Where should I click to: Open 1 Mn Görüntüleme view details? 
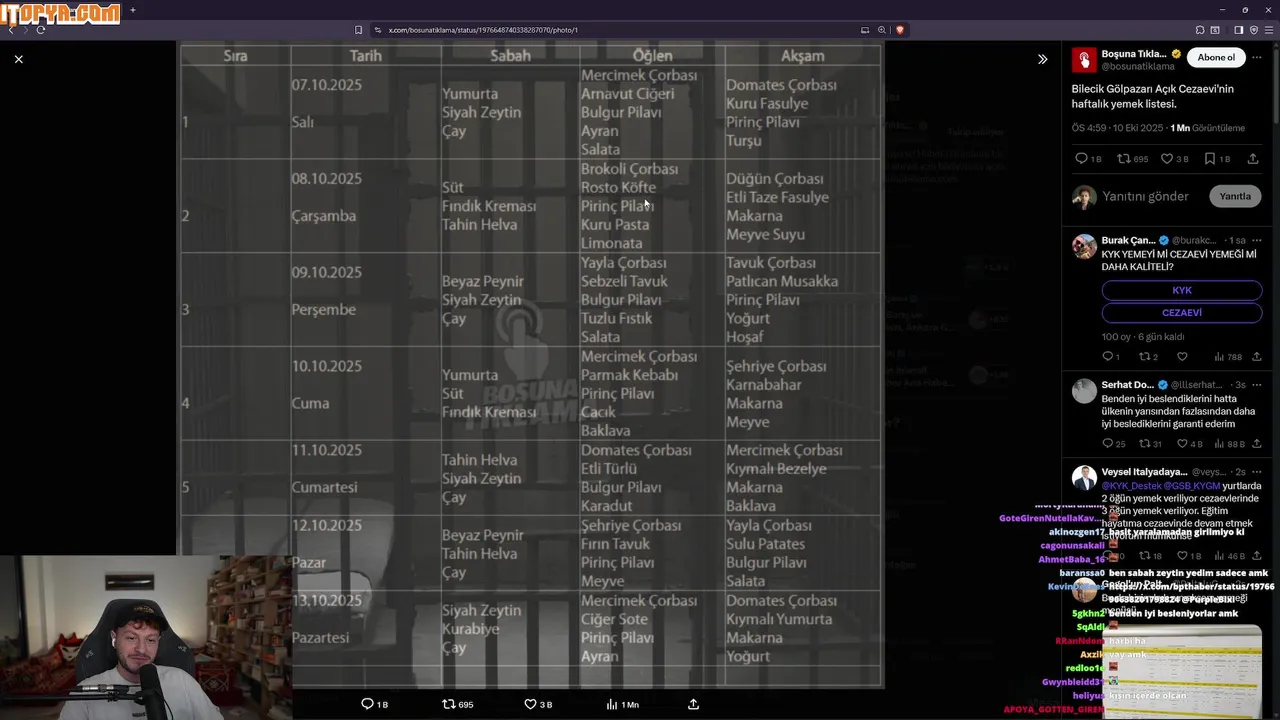1209,128
